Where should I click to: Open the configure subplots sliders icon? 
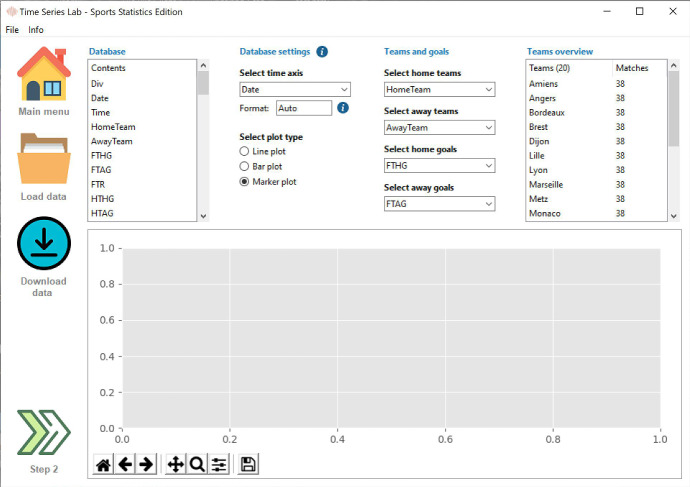[x=219, y=464]
